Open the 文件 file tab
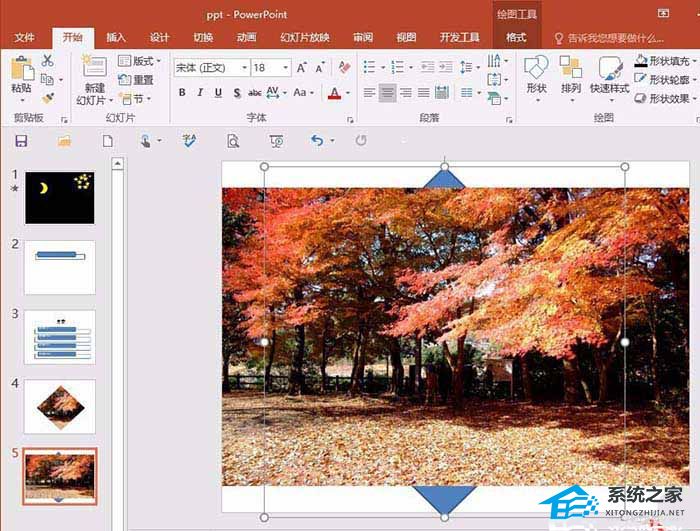 24,38
